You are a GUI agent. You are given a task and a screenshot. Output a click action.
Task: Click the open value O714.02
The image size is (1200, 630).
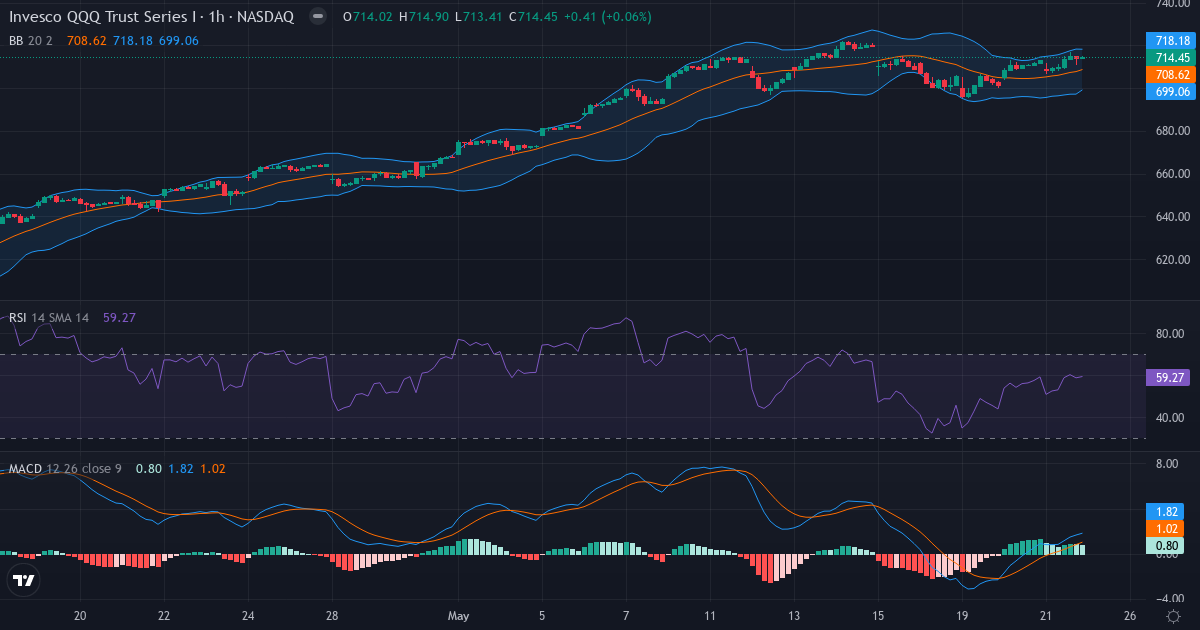click(x=367, y=17)
